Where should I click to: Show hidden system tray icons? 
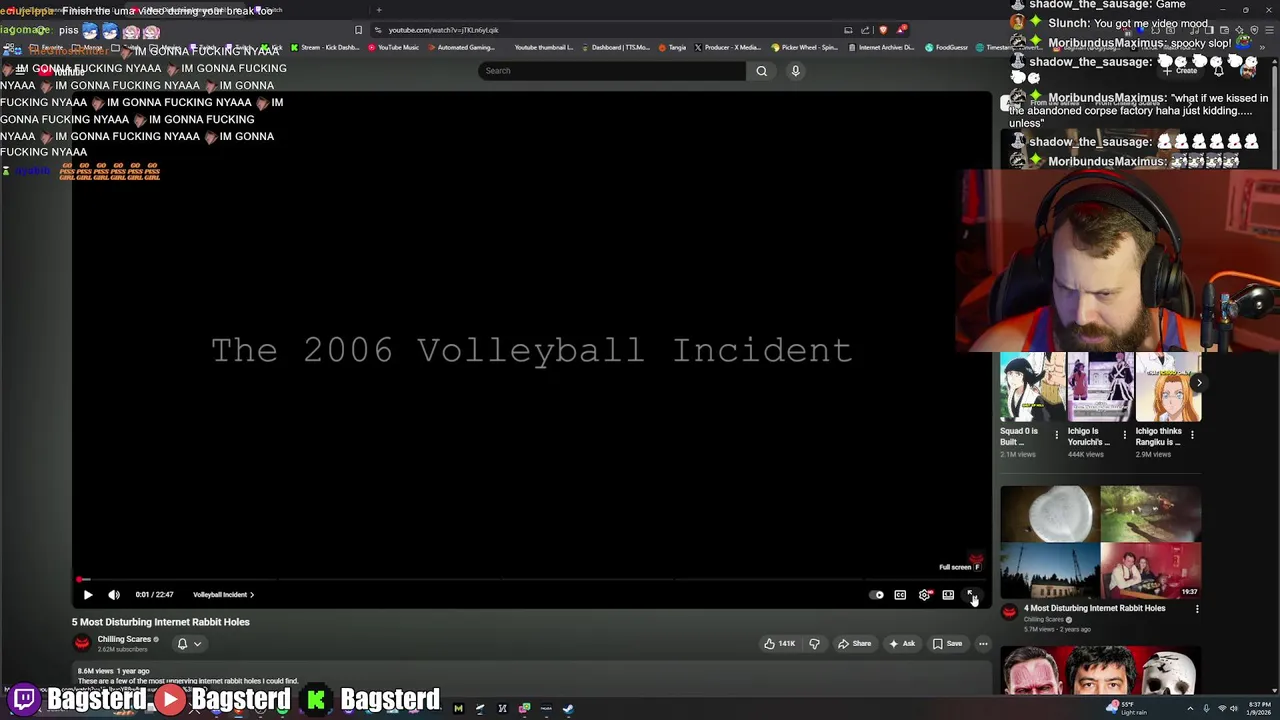click(x=1191, y=709)
